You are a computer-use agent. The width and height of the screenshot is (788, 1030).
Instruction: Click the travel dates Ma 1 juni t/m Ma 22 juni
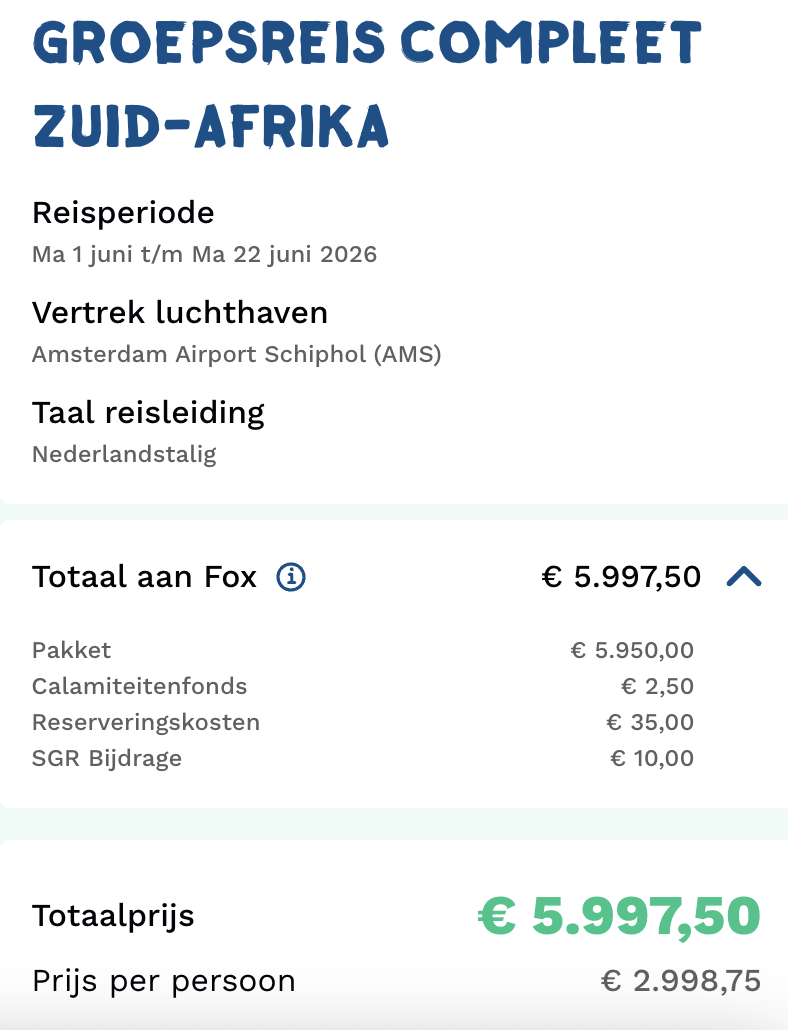205,254
